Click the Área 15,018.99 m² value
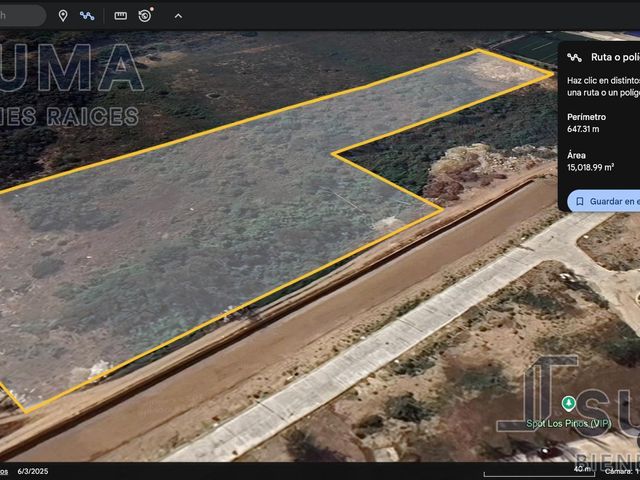 coord(590,167)
